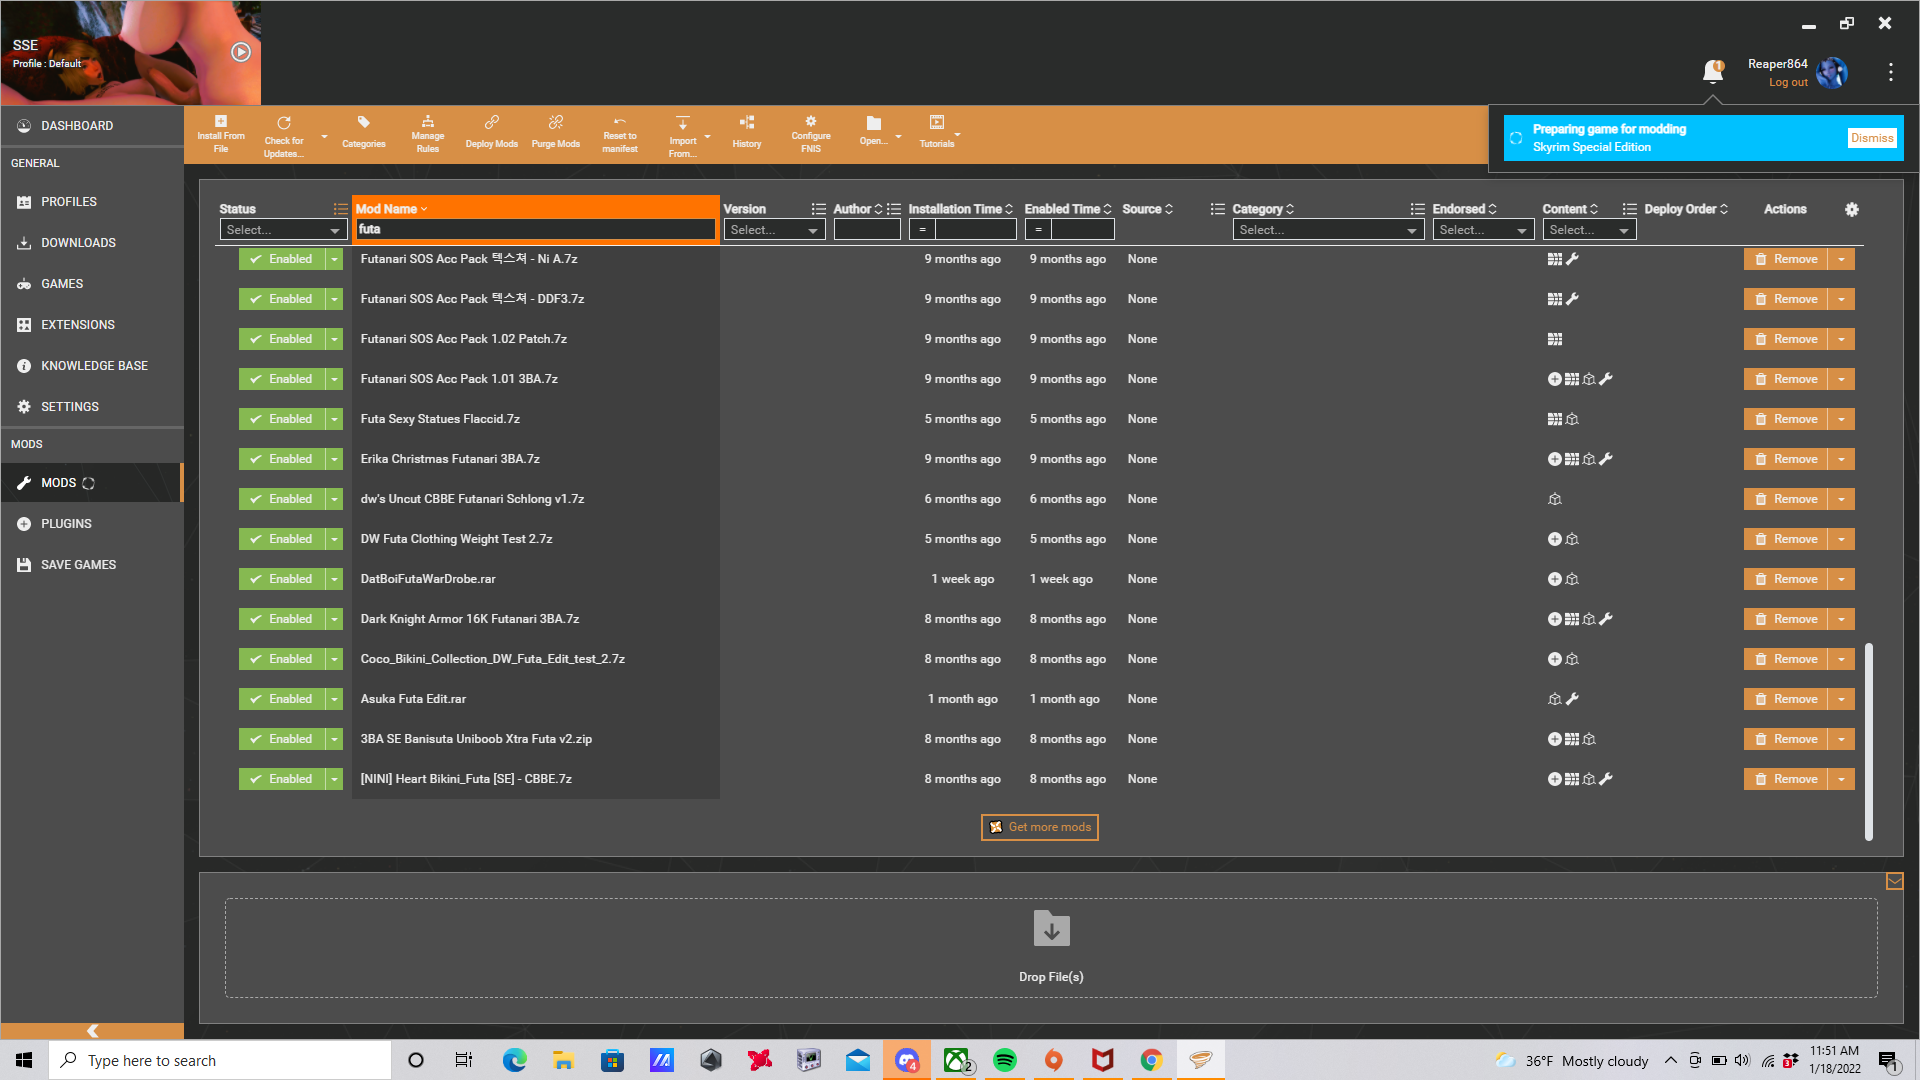The width and height of the screenshot is (1920, 1080).
Task: Open Content filter dropdown
Action: pos(1589,230)
